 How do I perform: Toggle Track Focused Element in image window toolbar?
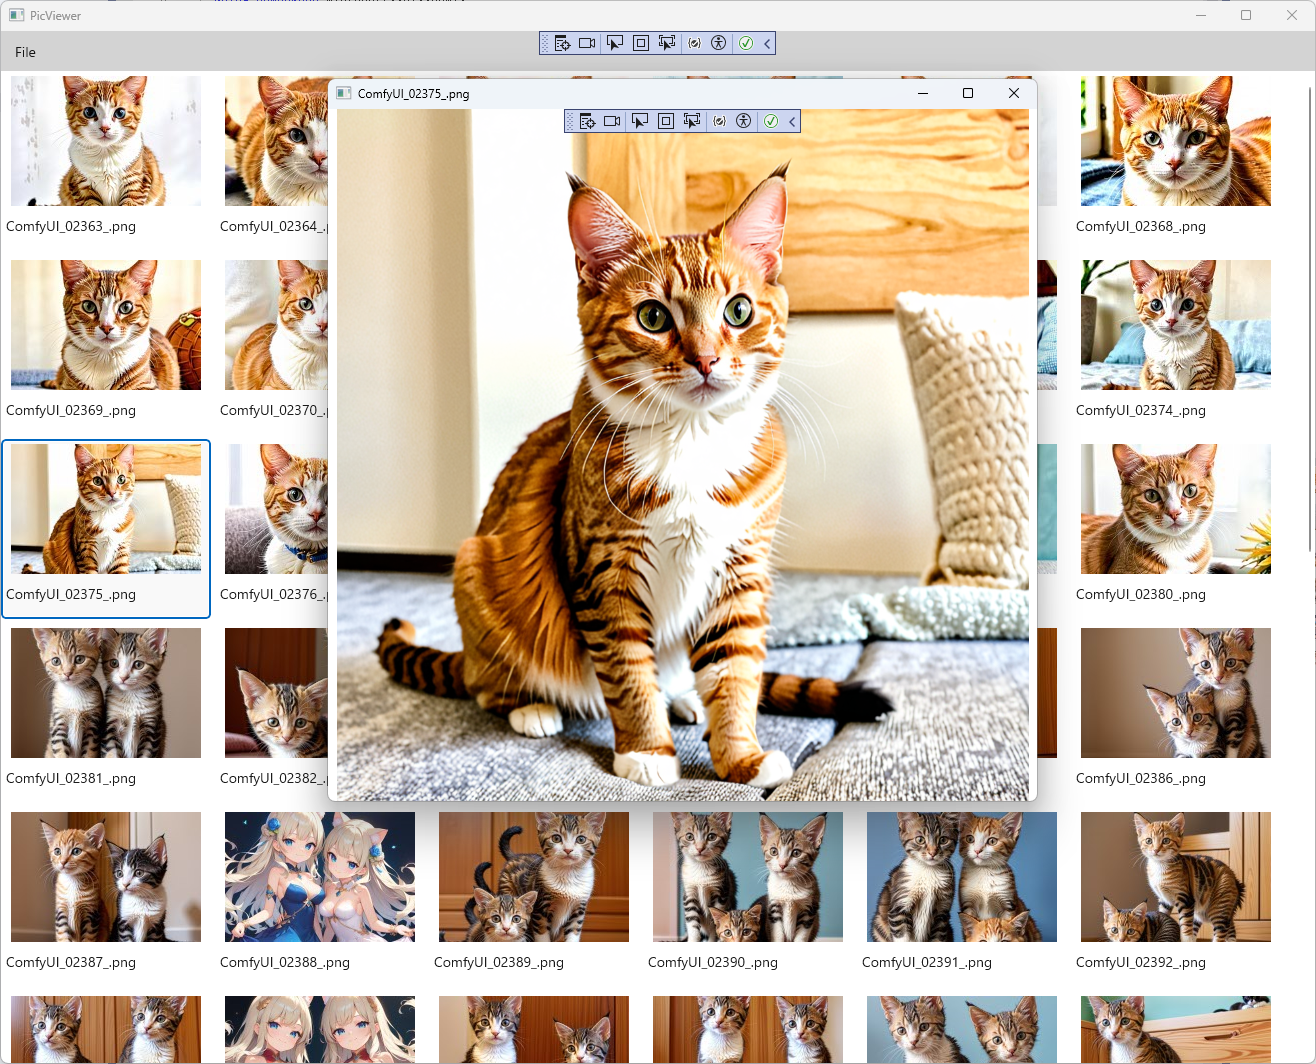pyautogui.click(x=692, y=121)
